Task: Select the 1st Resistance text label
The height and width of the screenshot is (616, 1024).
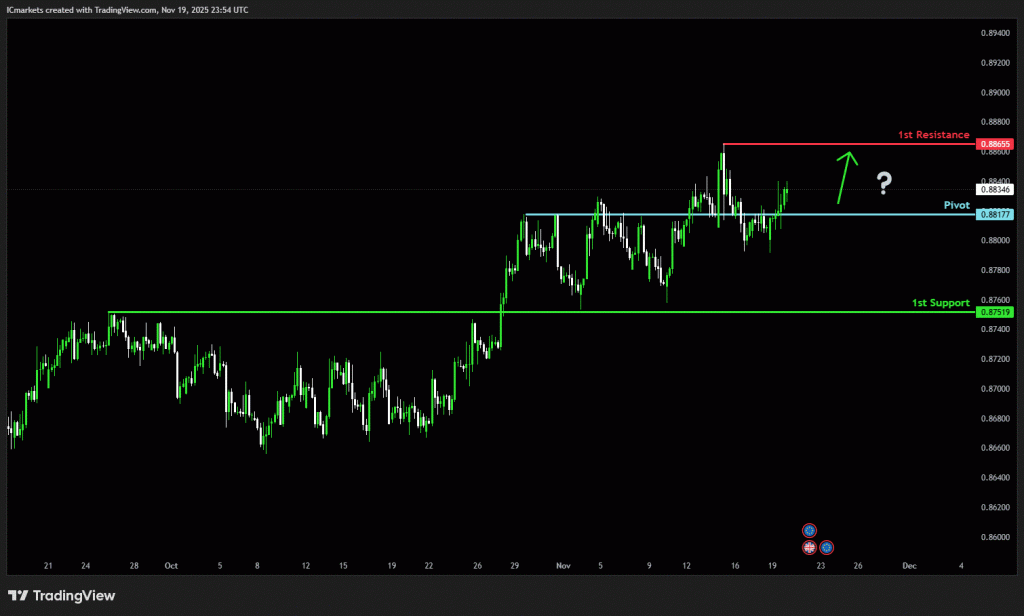Action: (933, 134)
